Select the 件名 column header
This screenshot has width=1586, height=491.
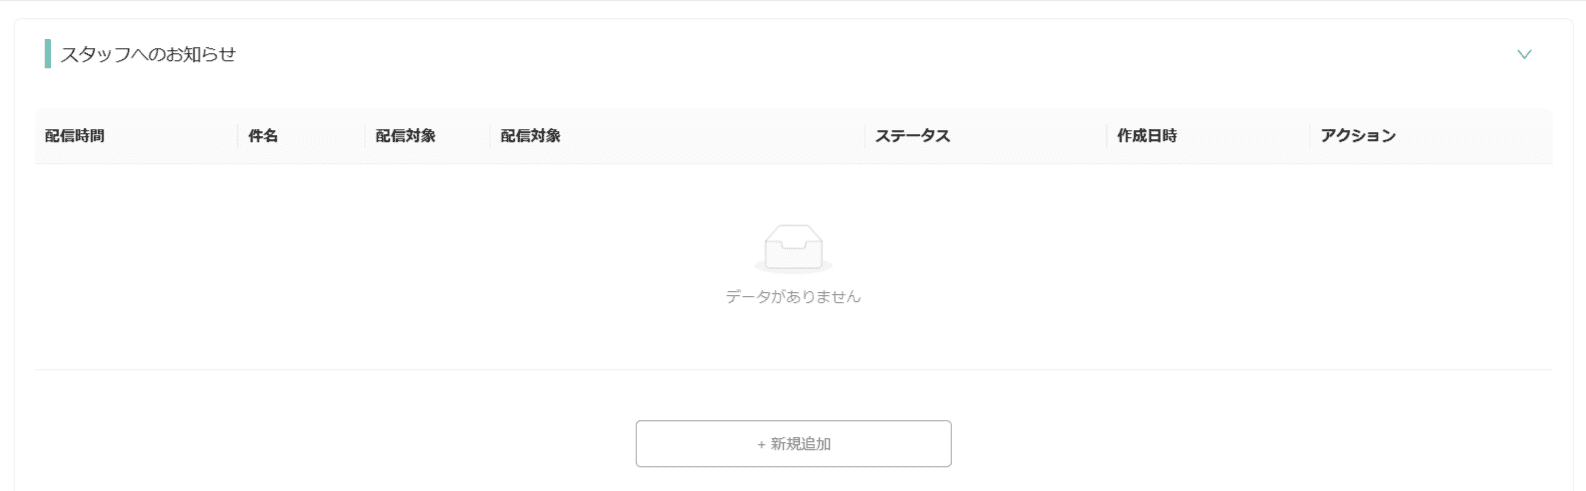pos(263,136)
